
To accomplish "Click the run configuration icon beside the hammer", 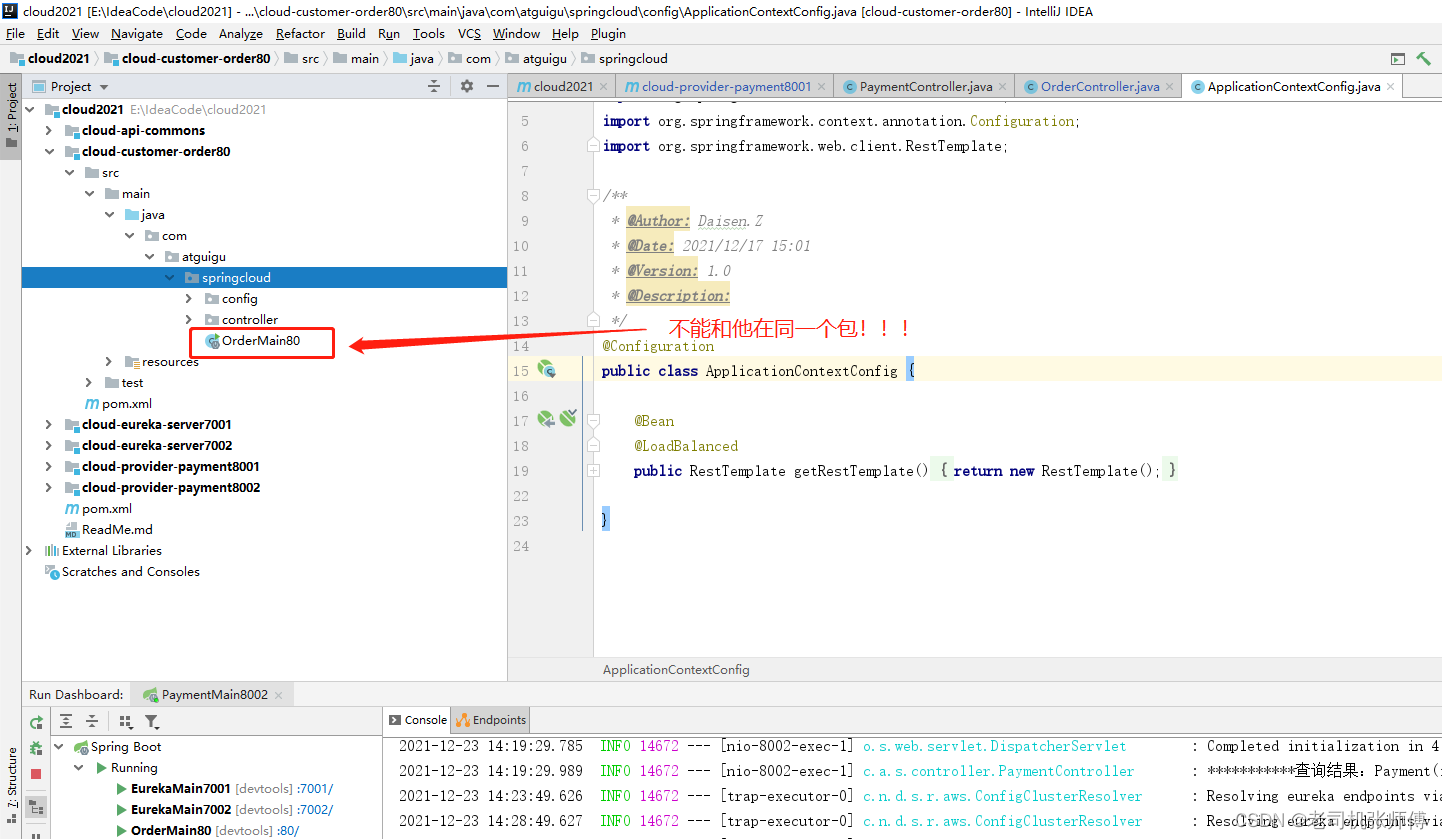I will pyautogui.click(x=1397, y=59).
